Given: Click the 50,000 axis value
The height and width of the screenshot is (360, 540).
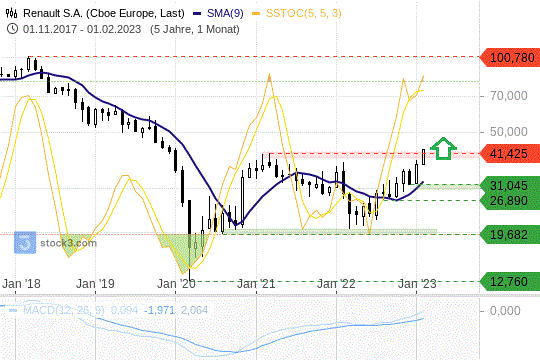Looking at the screenshot, I should (508, 132).
